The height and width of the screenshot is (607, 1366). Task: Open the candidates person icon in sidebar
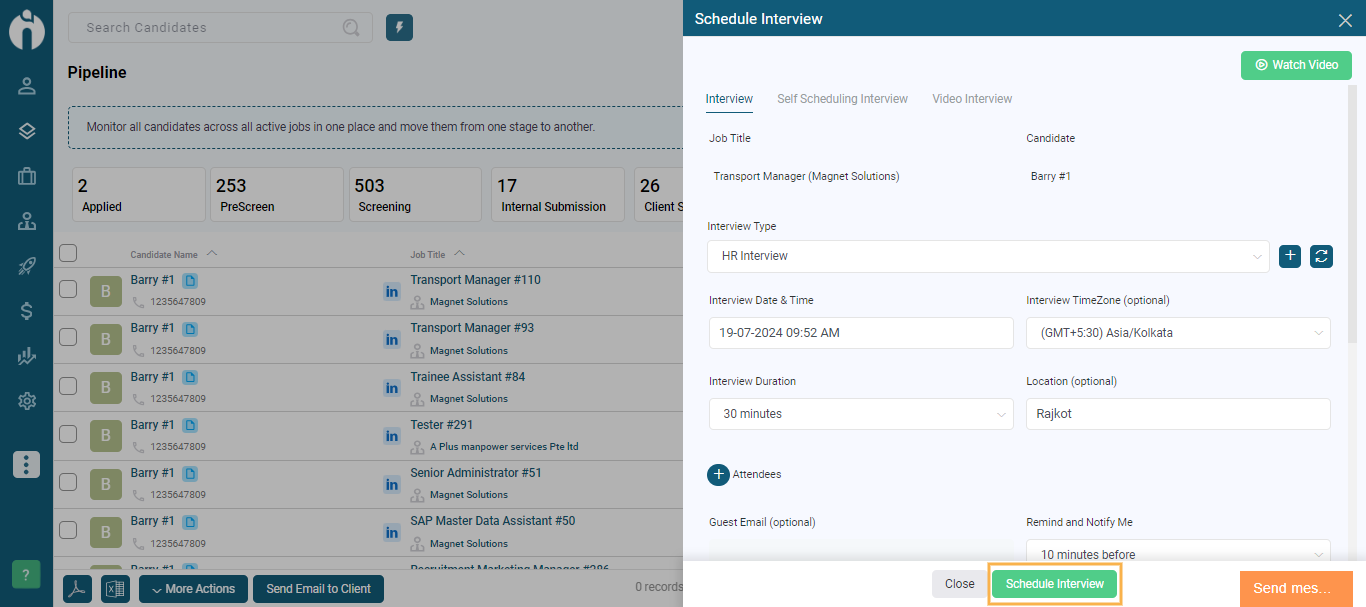(27, 85)
